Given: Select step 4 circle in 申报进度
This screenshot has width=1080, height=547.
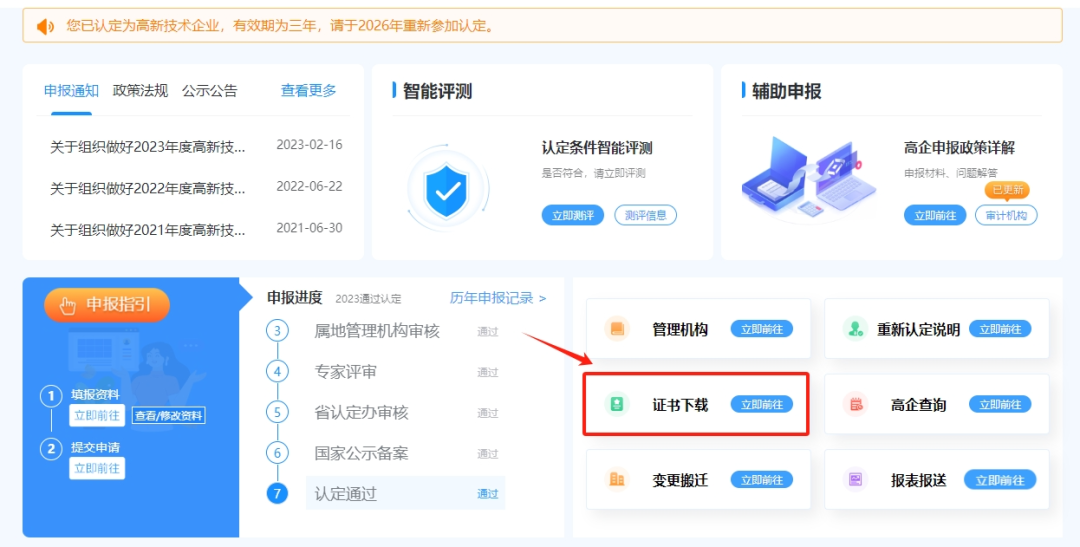Looking at the screenshot, I should (x=277, y=372).
